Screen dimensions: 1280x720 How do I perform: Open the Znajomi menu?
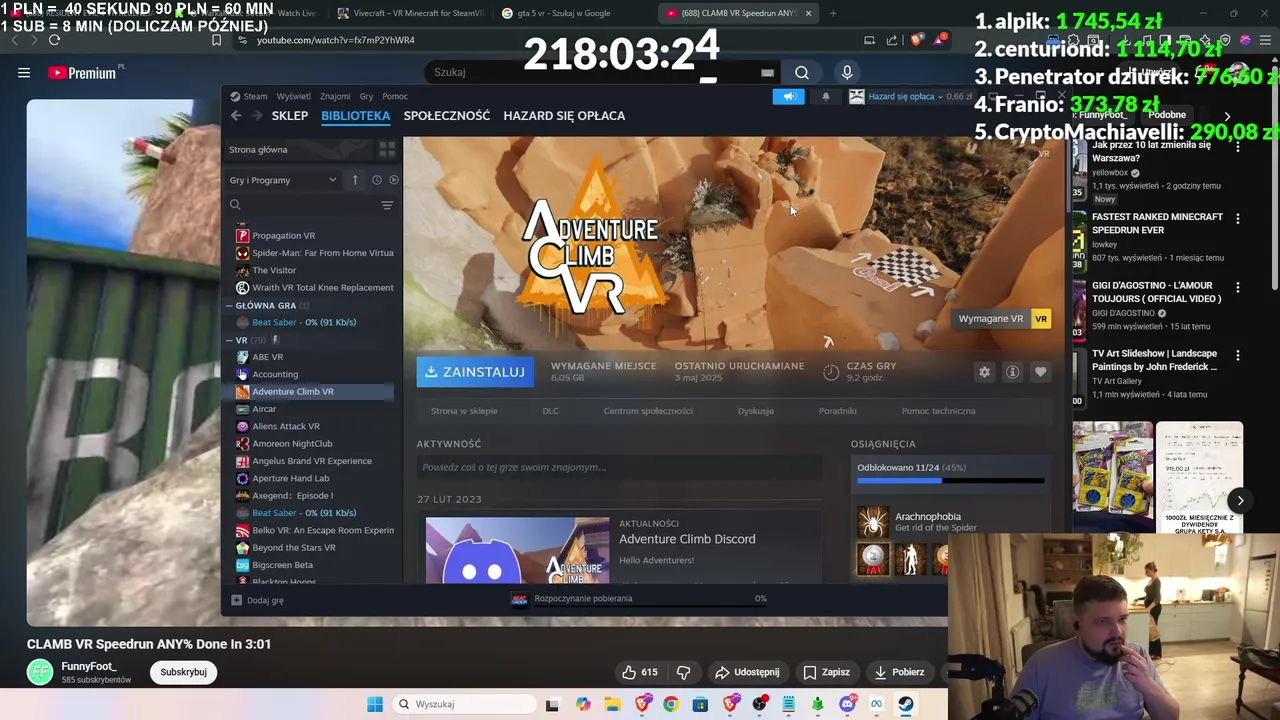click(335, 96)
